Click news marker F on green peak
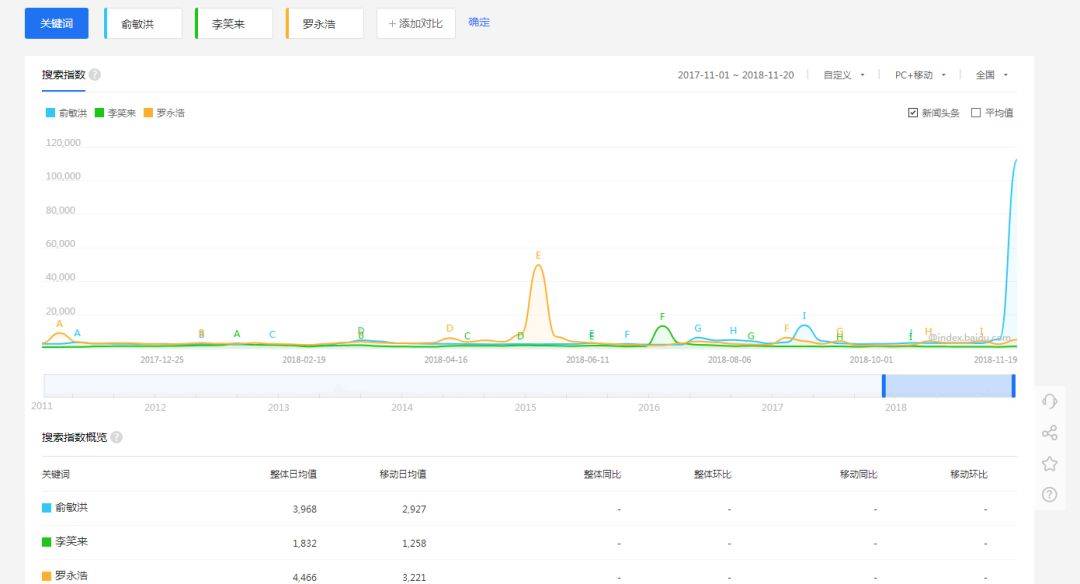The height and width of the screenshot is (584, 1080). tap(662, 317)
